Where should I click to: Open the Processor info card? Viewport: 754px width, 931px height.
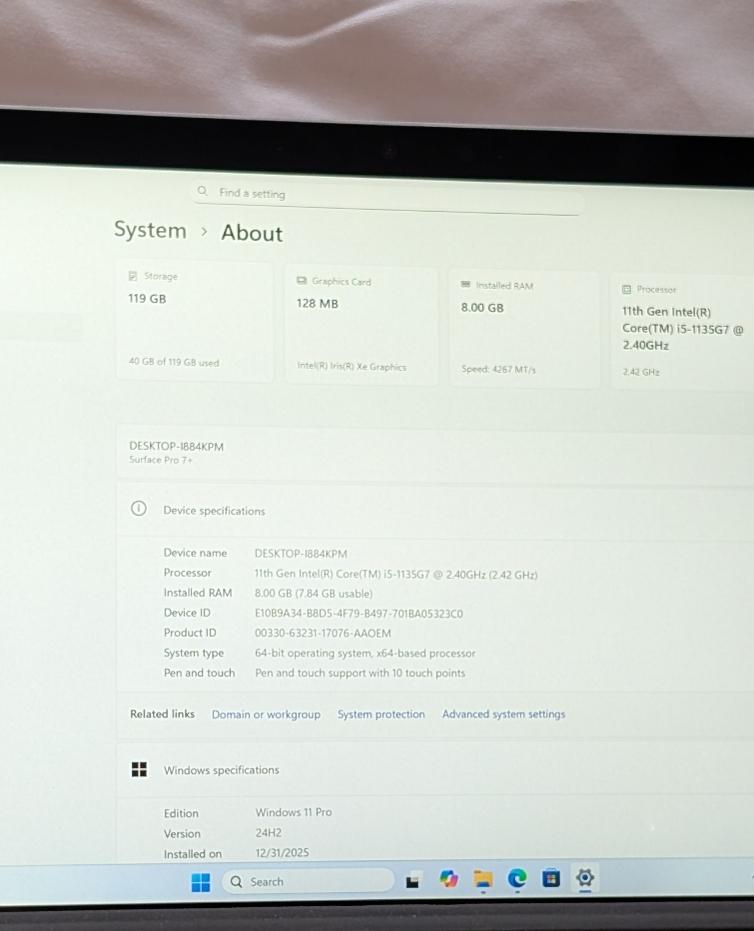click(x=683, y=331)
